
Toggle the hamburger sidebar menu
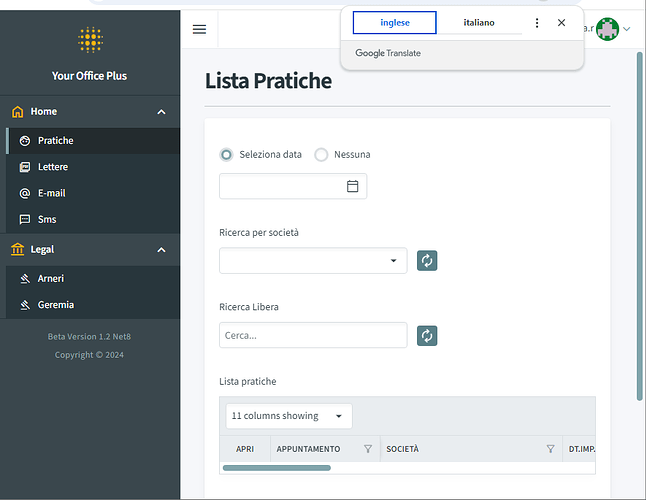click(x=199, y=29)
